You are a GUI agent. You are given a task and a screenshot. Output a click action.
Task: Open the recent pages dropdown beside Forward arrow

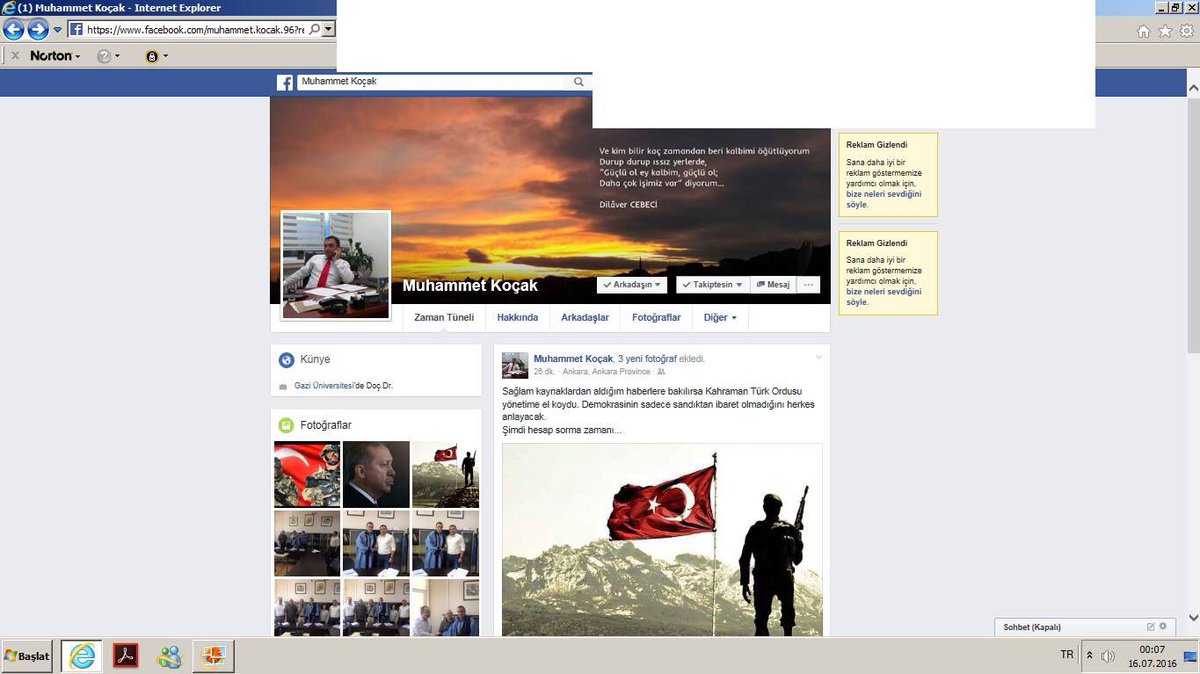[57, 30]
